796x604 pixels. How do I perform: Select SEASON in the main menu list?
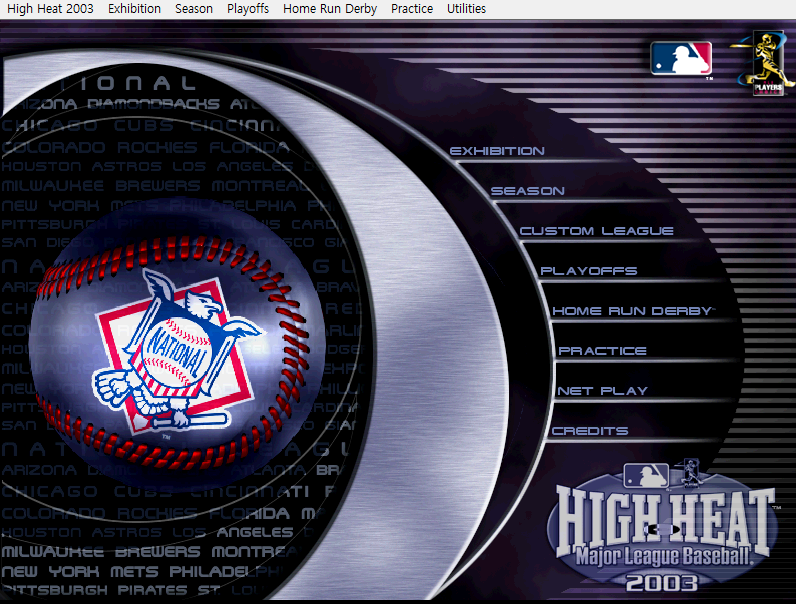pos(527,191)
